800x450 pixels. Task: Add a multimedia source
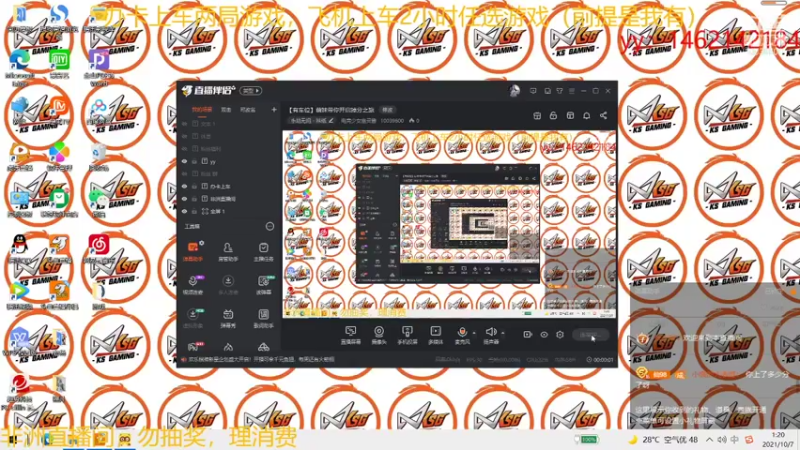(435, 335)
